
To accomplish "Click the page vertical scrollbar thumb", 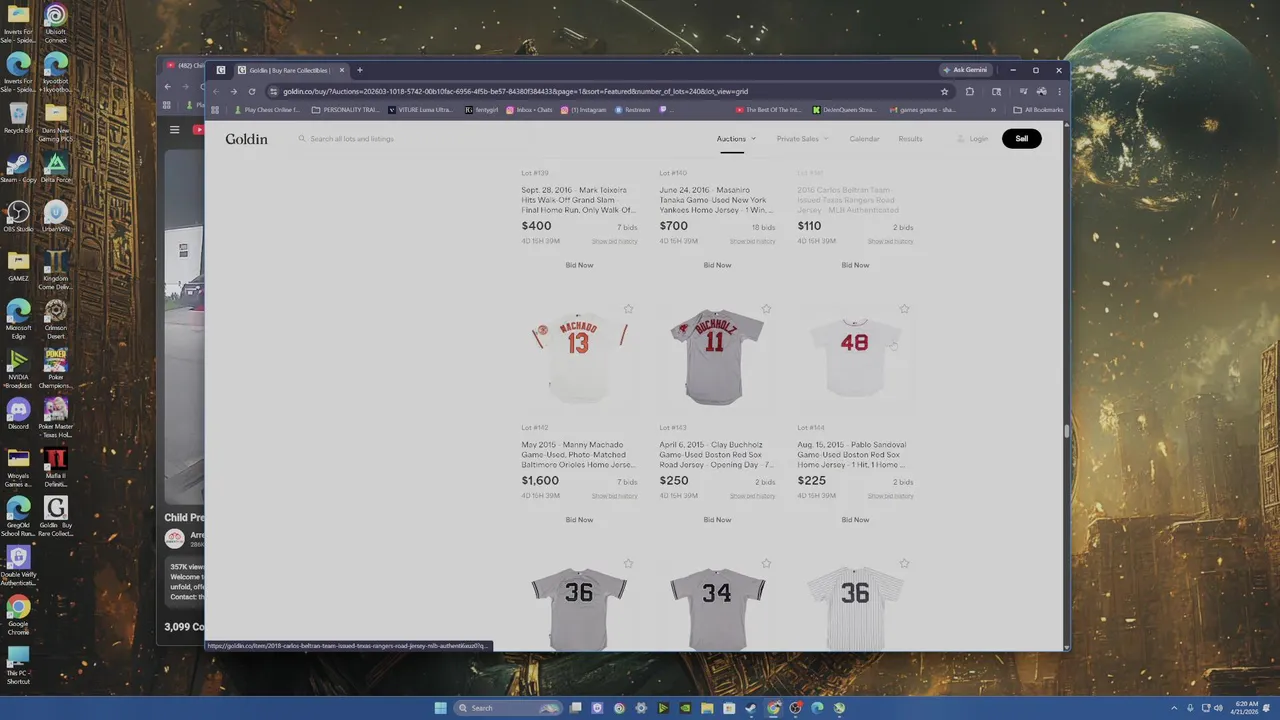I will click(1066, 431).
